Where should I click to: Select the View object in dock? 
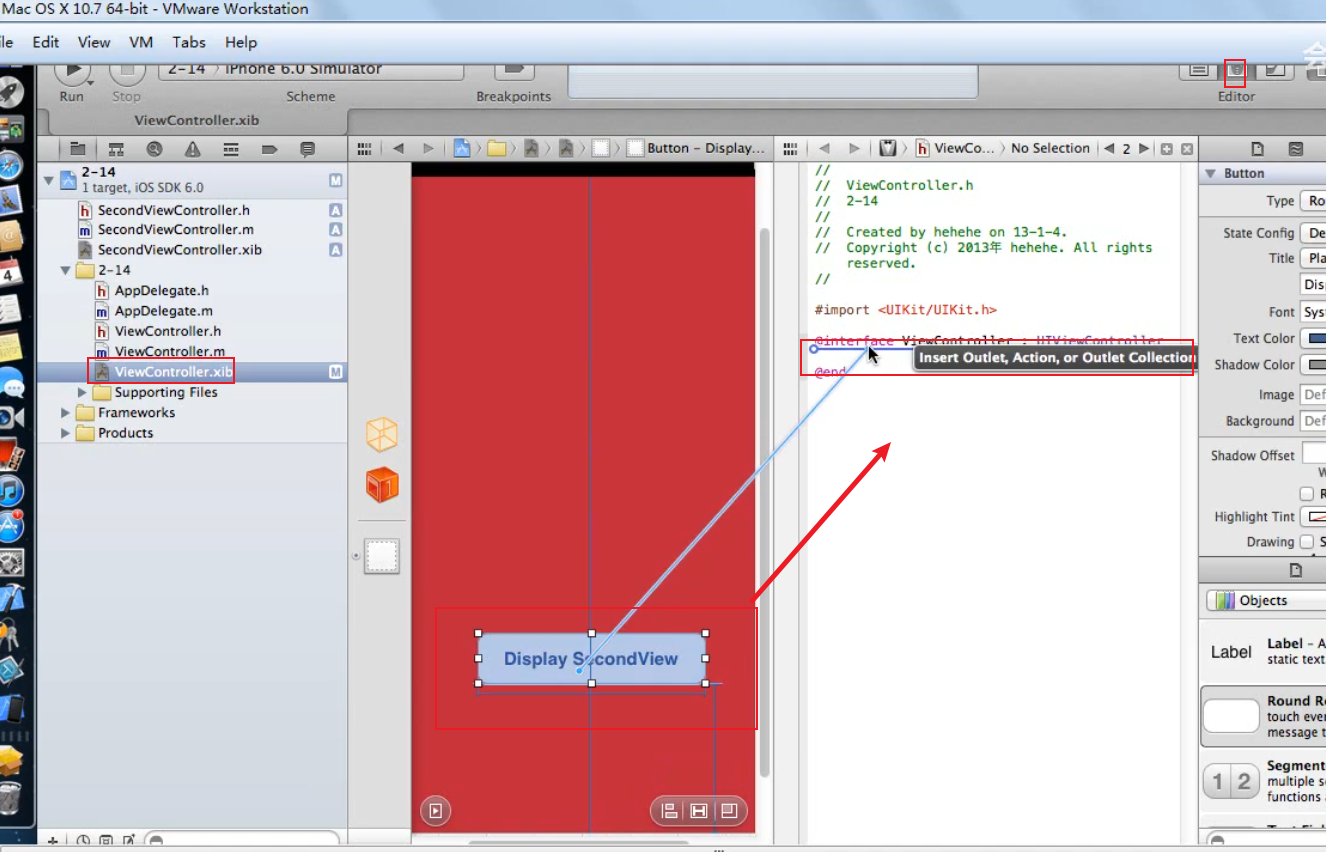[382, 556]
